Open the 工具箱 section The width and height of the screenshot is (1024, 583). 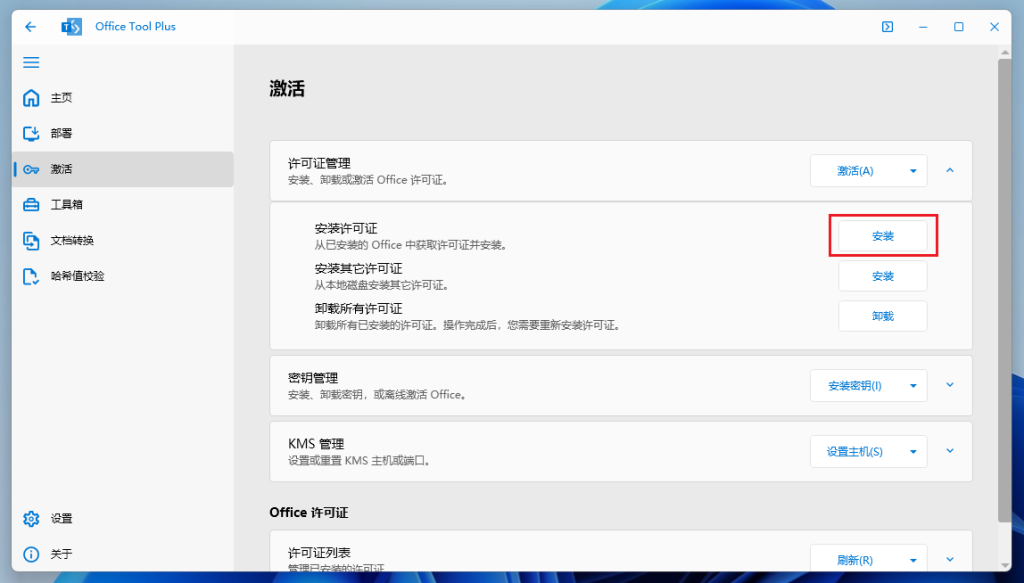tap(123, 205)
